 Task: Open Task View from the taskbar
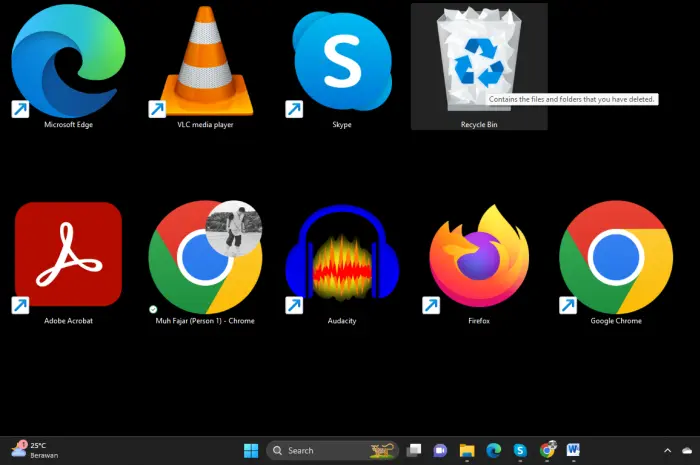414,451
